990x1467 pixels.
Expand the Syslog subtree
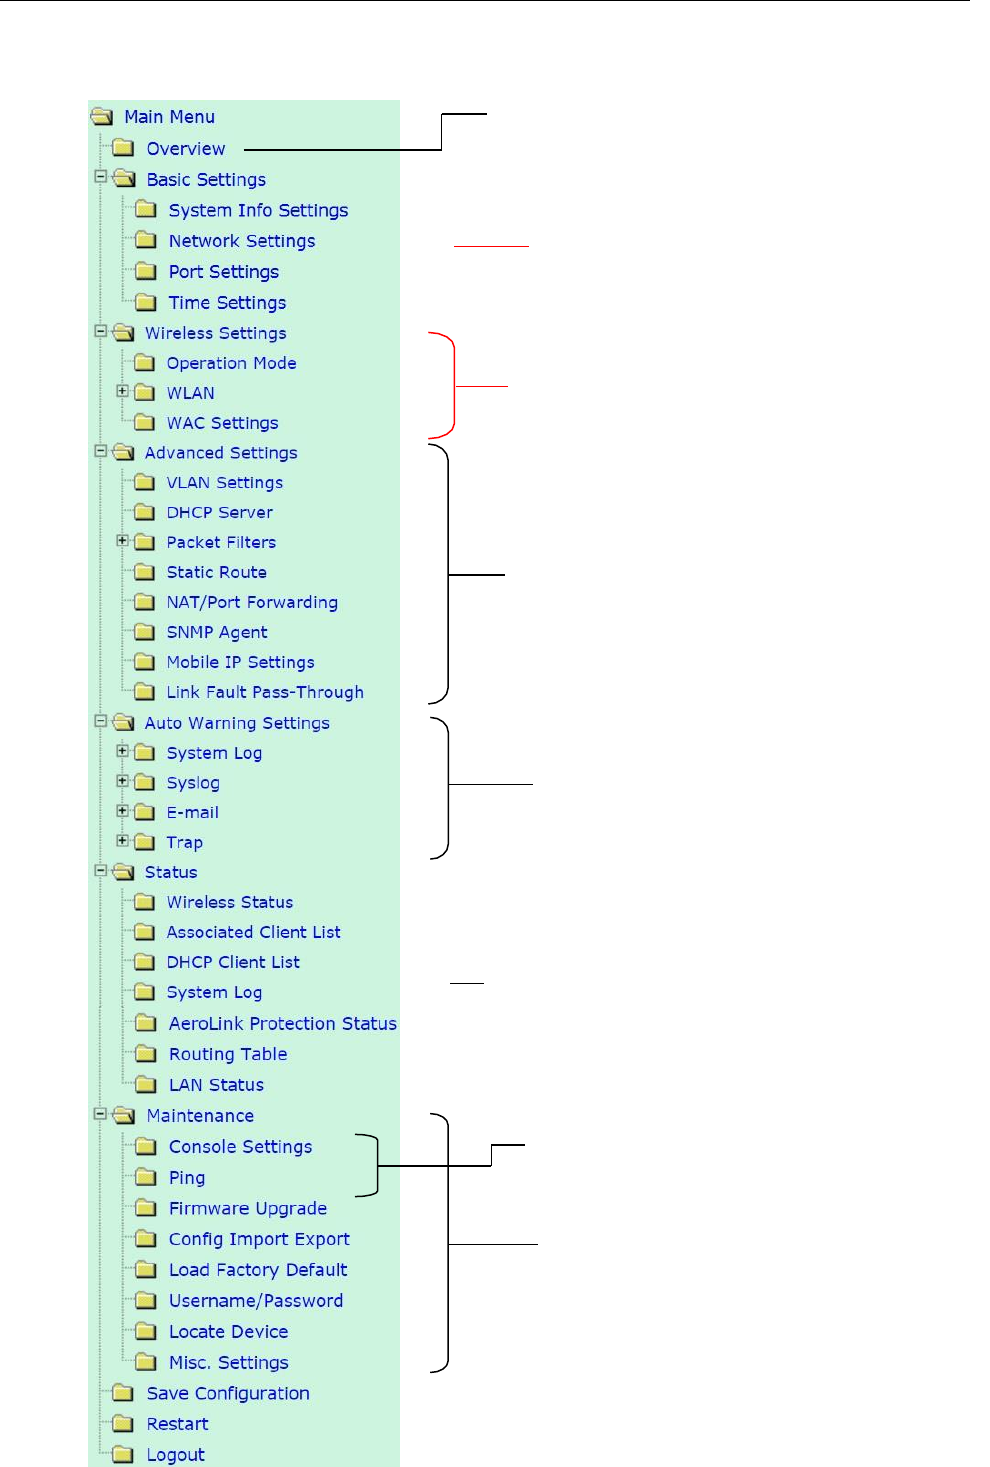[122, 781]
